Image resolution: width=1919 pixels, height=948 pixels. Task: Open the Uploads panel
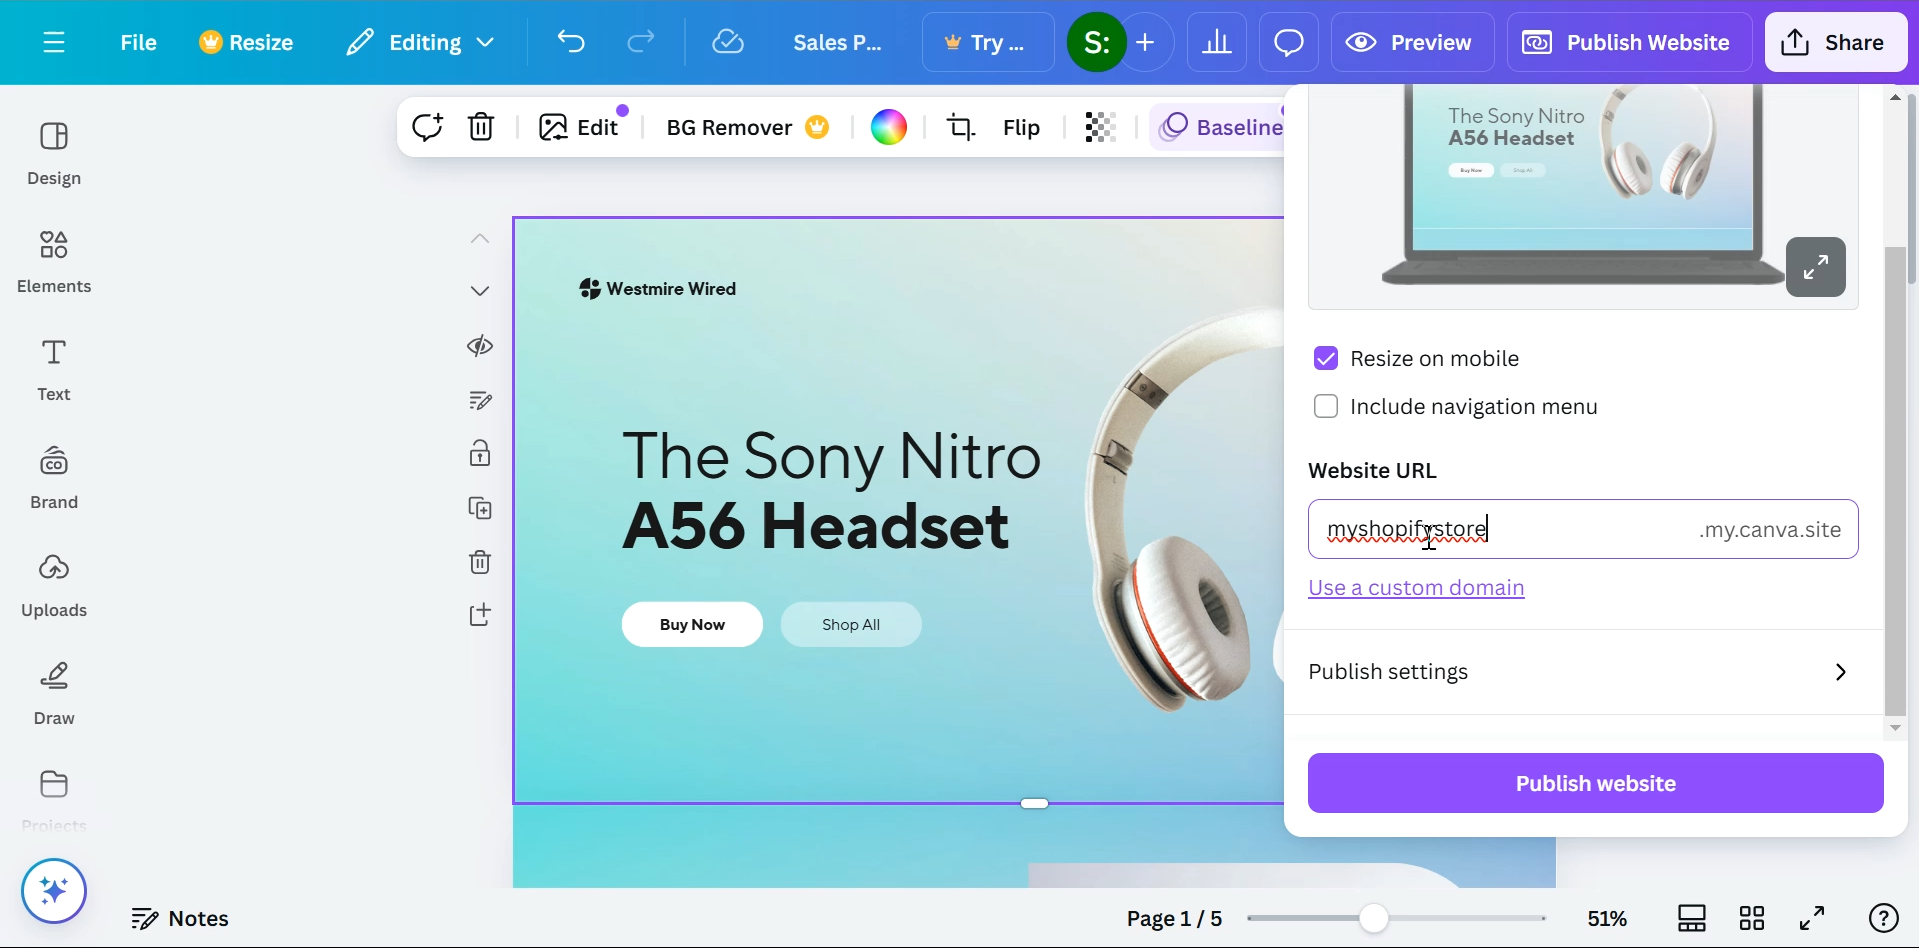pyautogui.click(x=54, y=586)
